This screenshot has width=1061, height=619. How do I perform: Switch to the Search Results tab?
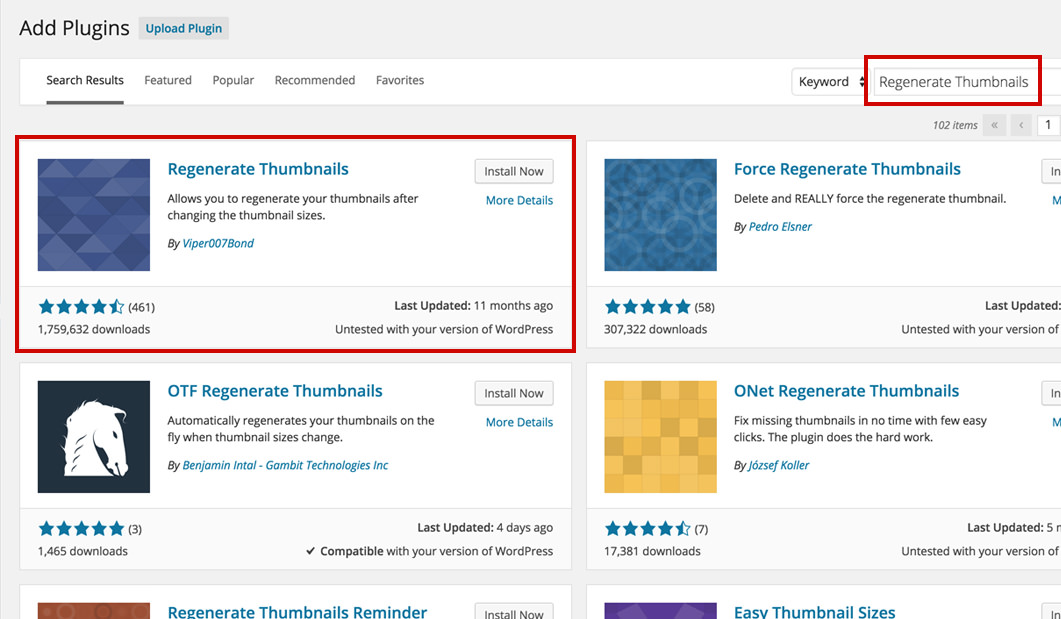click(x=85, y=81)
